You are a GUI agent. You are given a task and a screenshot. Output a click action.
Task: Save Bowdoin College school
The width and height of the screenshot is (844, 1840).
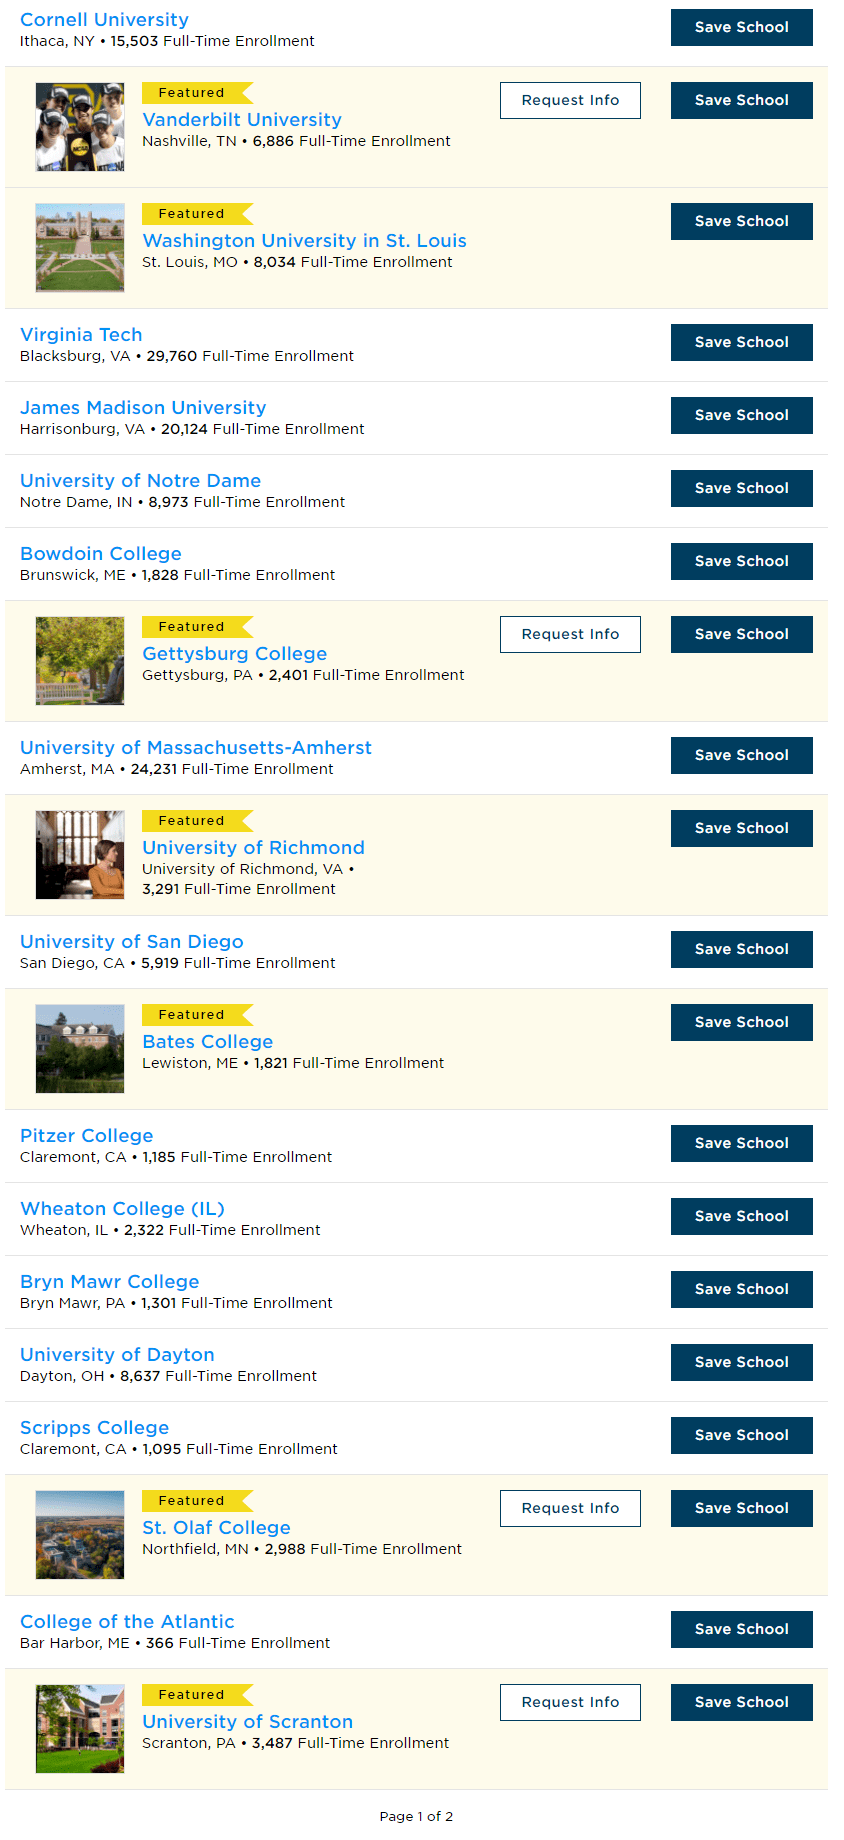pyautogui.click(x=742, y=561)
